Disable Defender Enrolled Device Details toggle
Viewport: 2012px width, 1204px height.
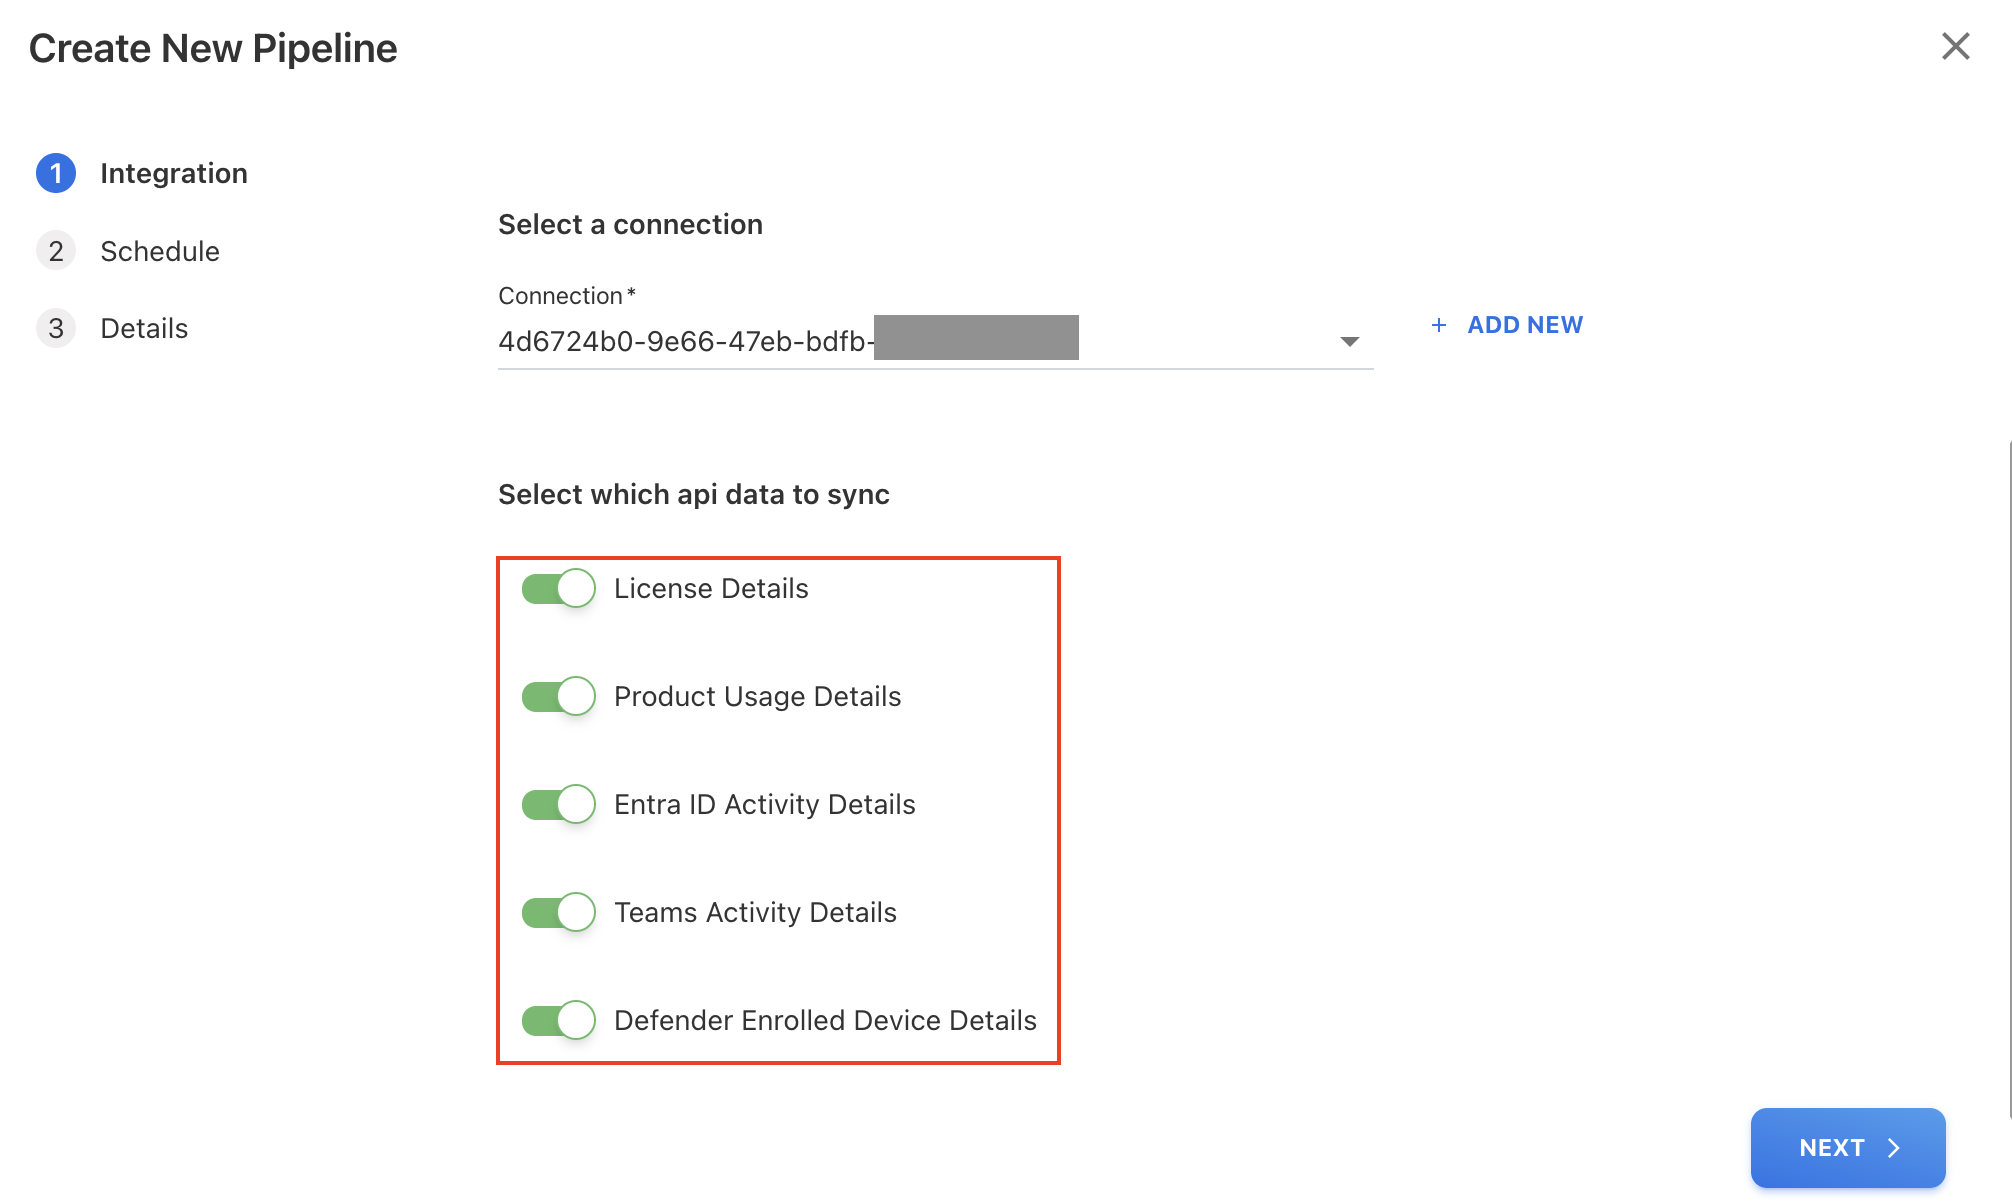click(559, 1020)
